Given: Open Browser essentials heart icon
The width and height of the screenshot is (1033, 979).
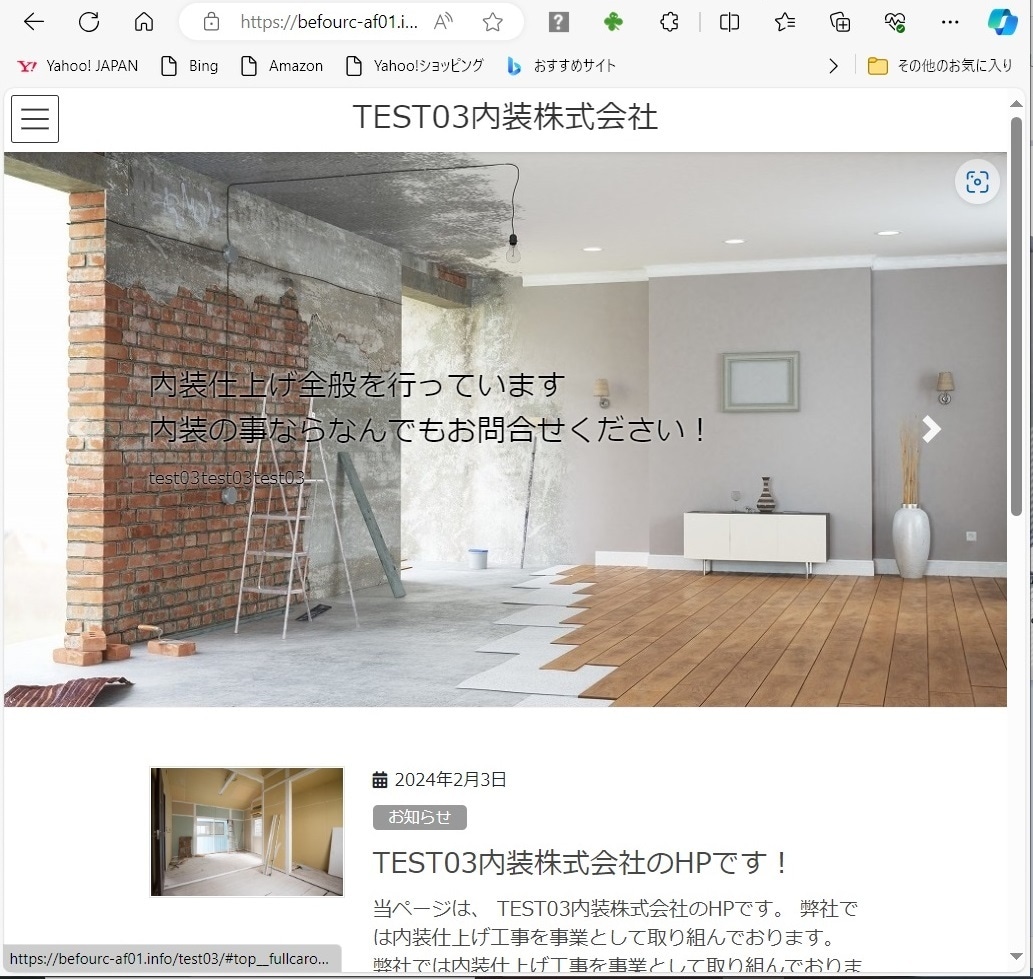Looking at the screenshot, I should tap(895, 22).
